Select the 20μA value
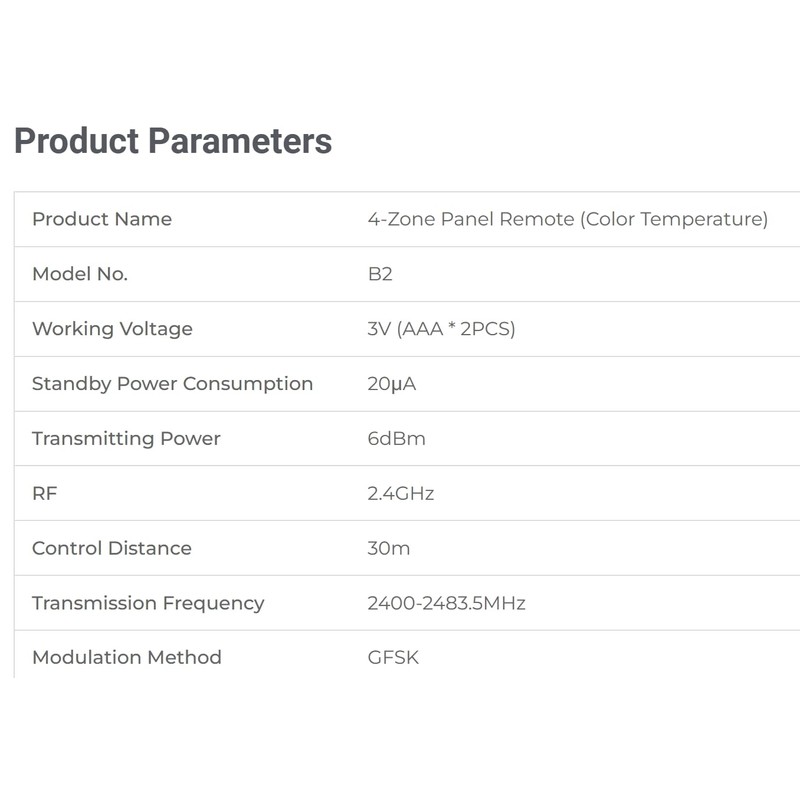The height and width of the screenshot is (800, 800). tap(392, 384)
